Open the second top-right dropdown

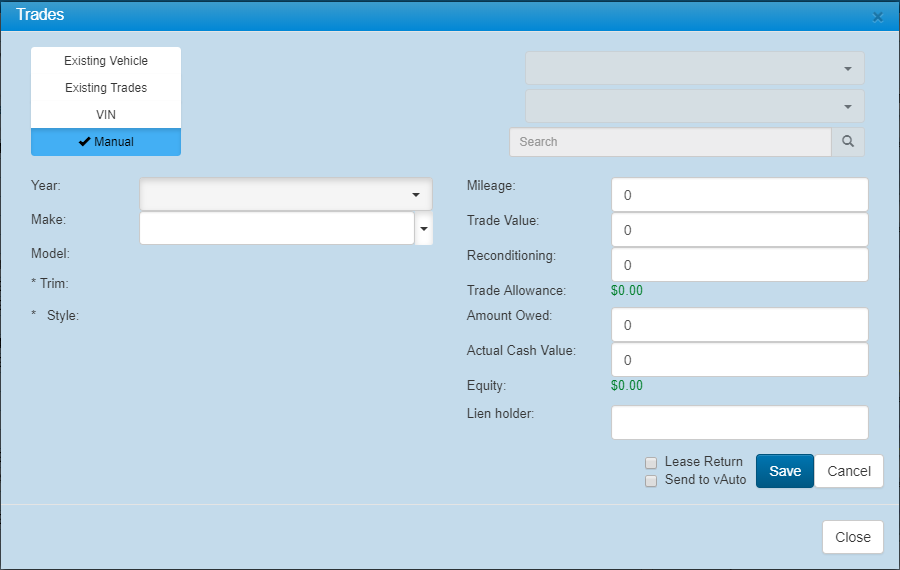pyautogui.click(x=695, y=106)
